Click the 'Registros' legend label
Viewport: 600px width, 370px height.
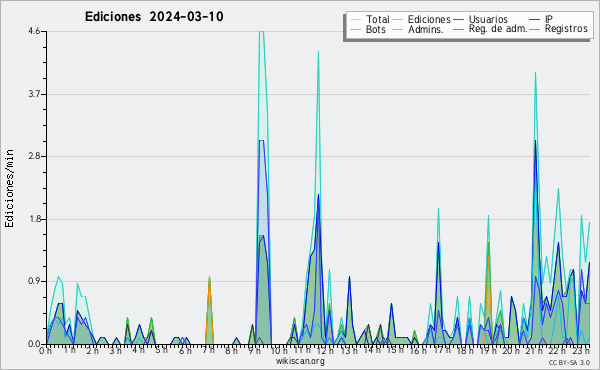point(566,29)
